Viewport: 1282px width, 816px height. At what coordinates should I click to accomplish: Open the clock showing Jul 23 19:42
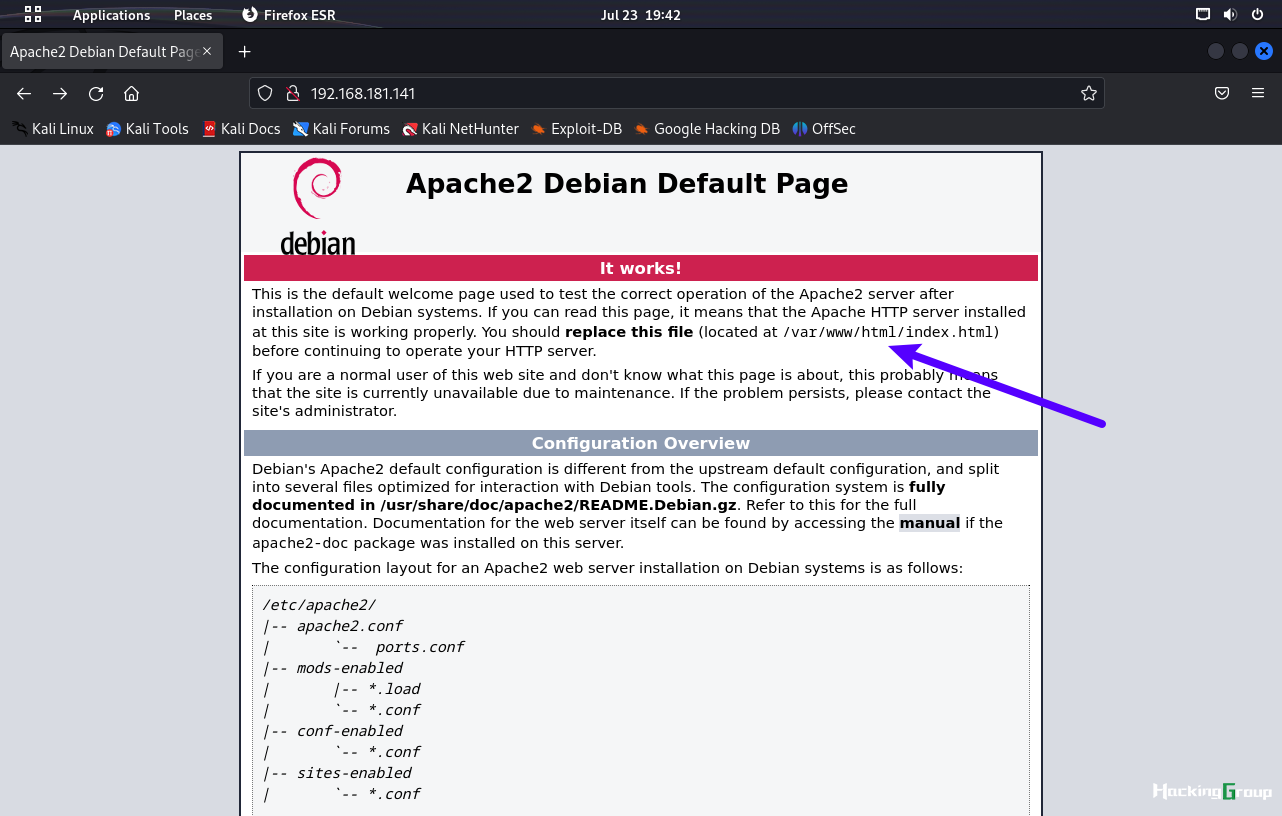tap(641, 15)
